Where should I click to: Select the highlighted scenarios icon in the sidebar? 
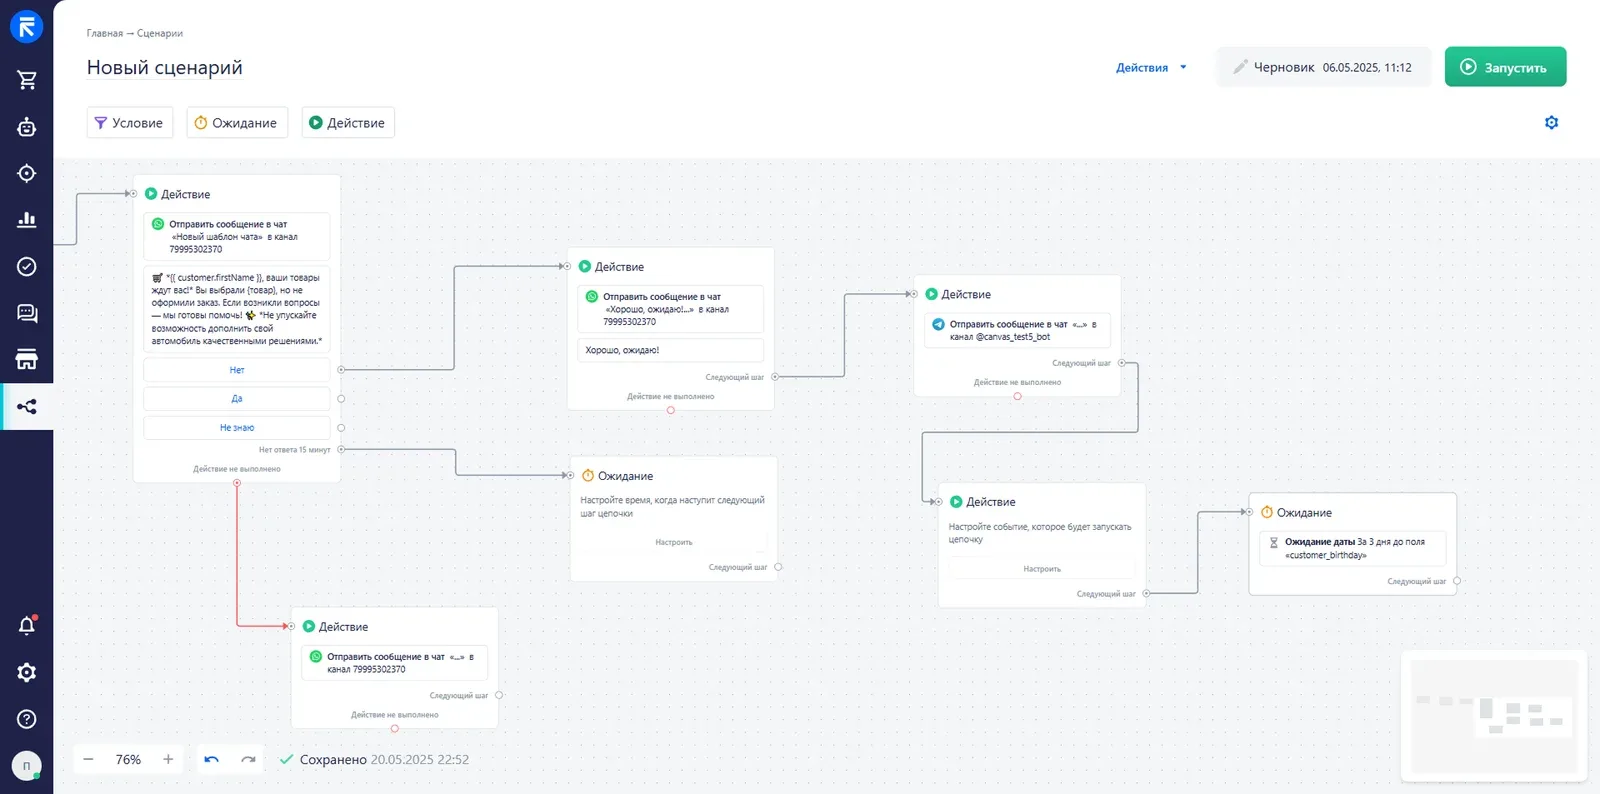[27, 406]
